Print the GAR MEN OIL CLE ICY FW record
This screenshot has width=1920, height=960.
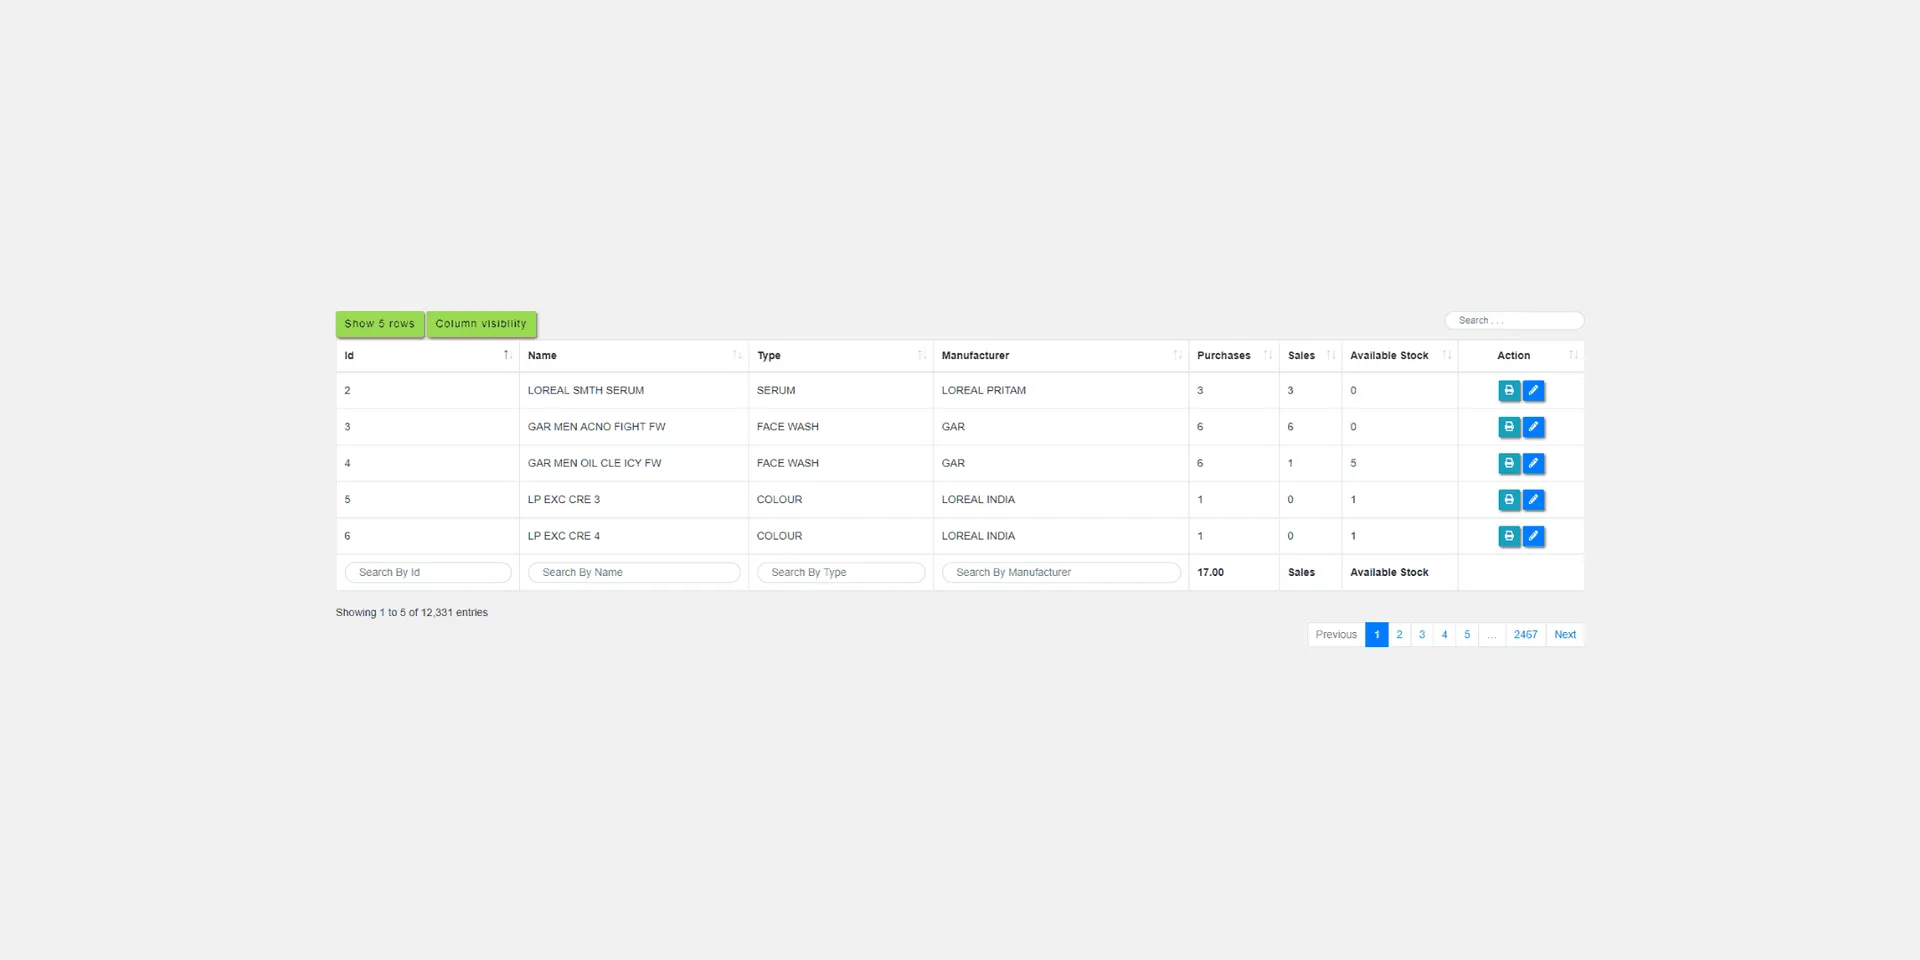pos(1509,463)
